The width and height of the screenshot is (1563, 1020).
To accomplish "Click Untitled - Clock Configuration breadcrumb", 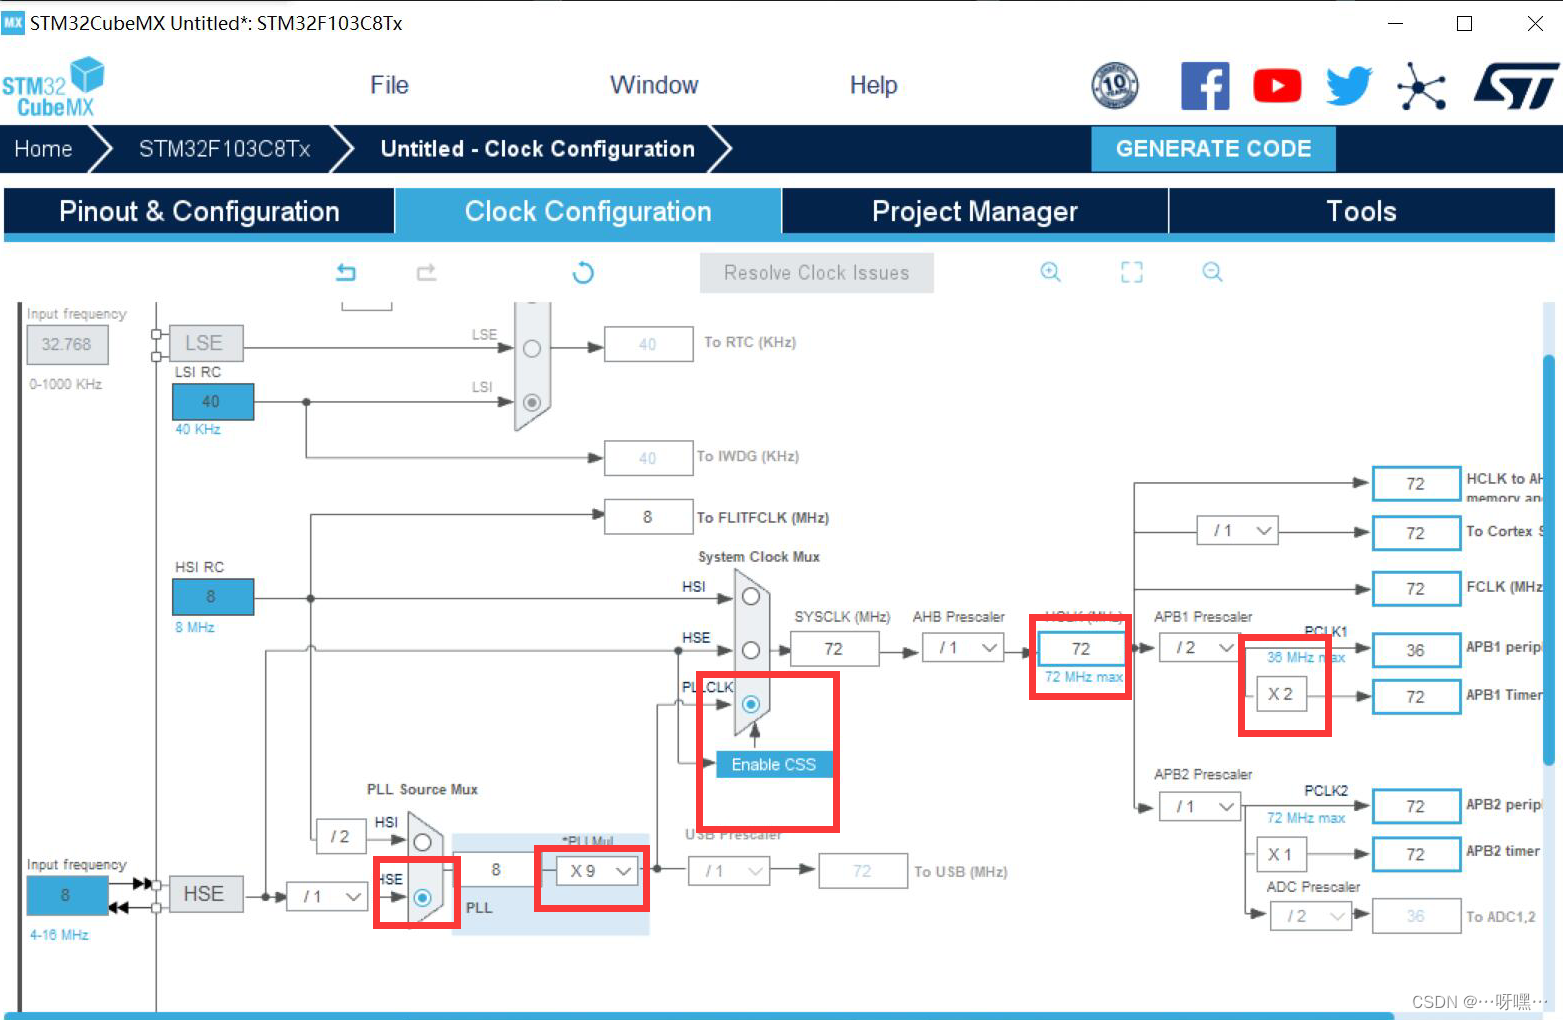I will [537, 149].
